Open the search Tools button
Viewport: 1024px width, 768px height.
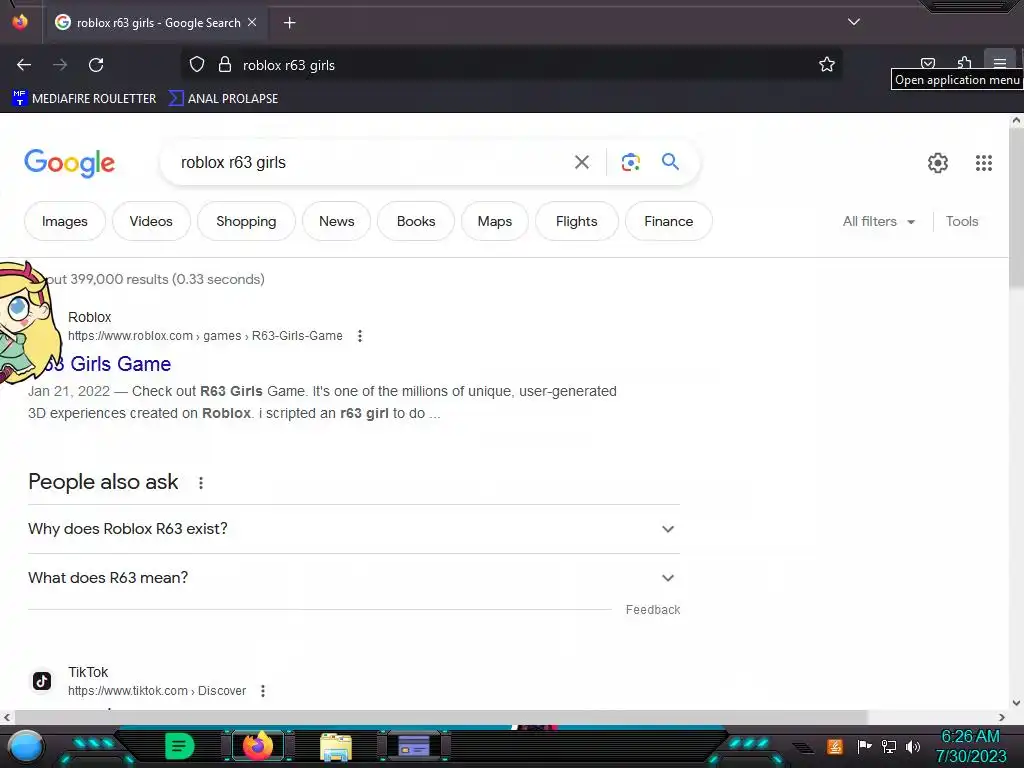click(x=962, y=221)
